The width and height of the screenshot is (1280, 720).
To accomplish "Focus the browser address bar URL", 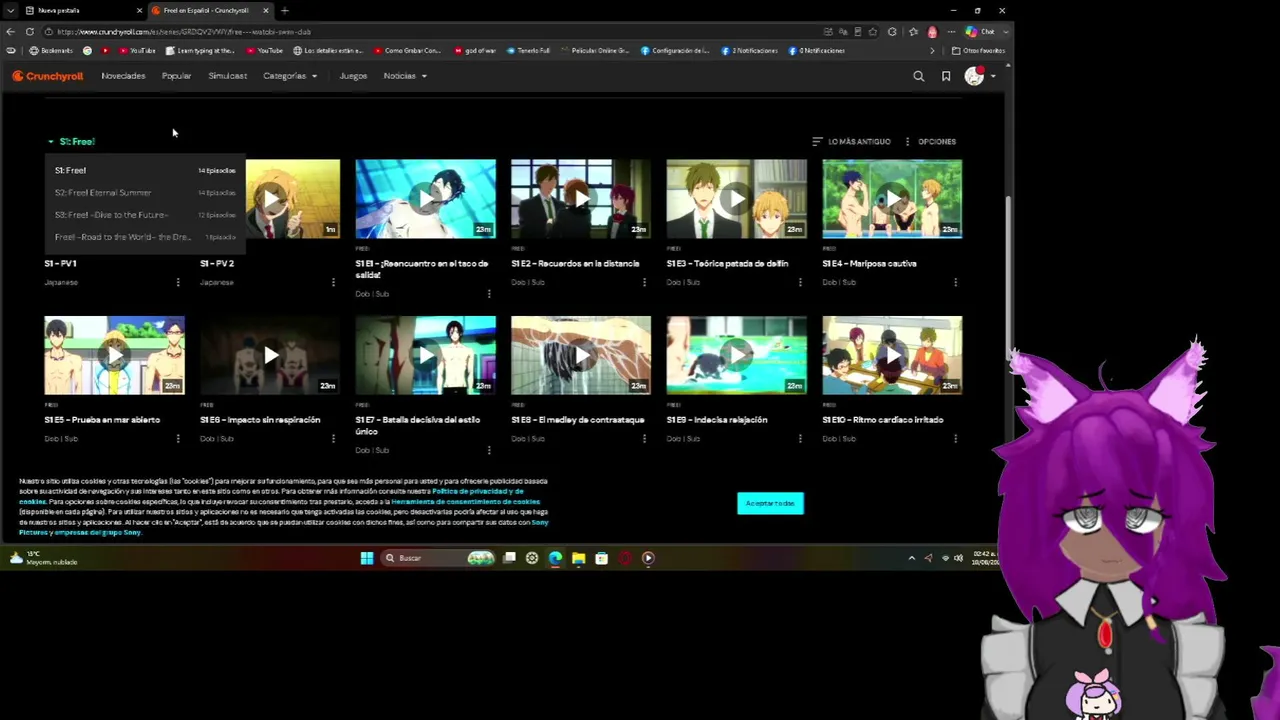I will [x=185, y=32].
